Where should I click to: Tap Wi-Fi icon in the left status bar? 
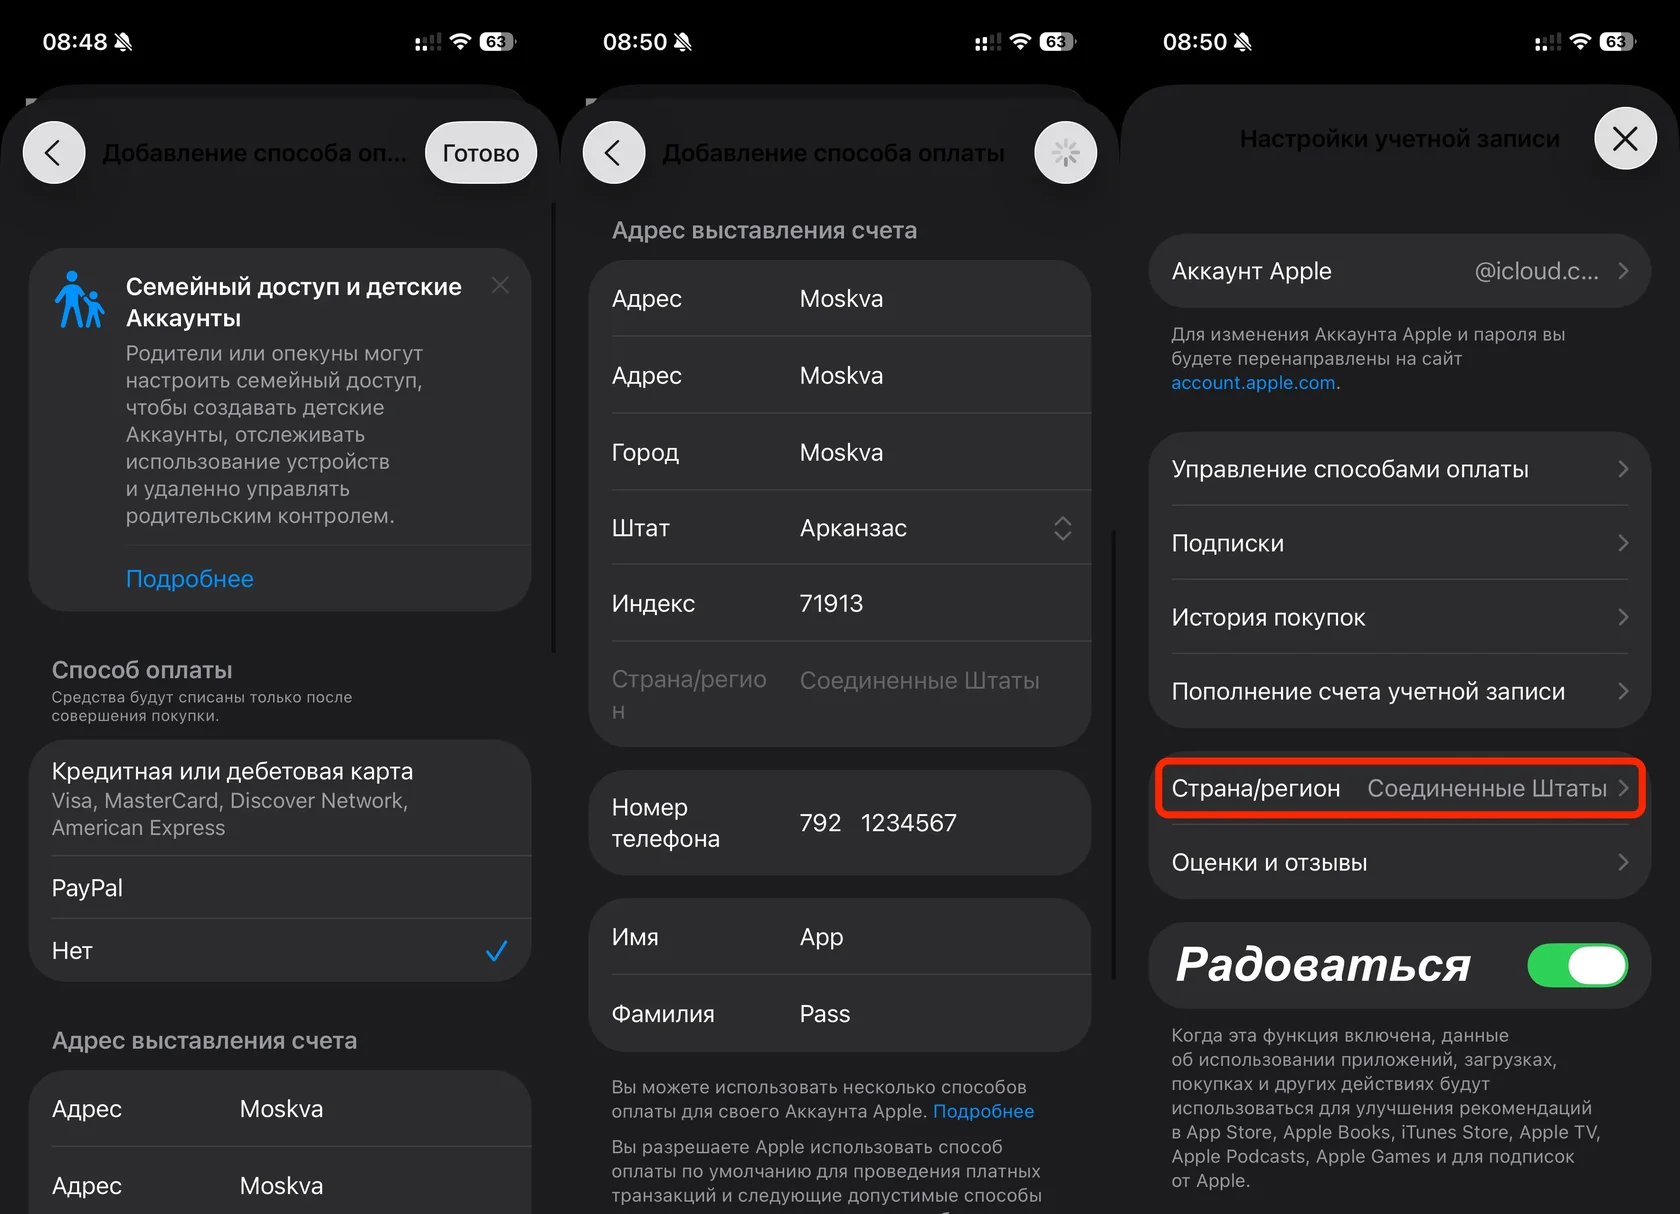(x=460, y=42)
